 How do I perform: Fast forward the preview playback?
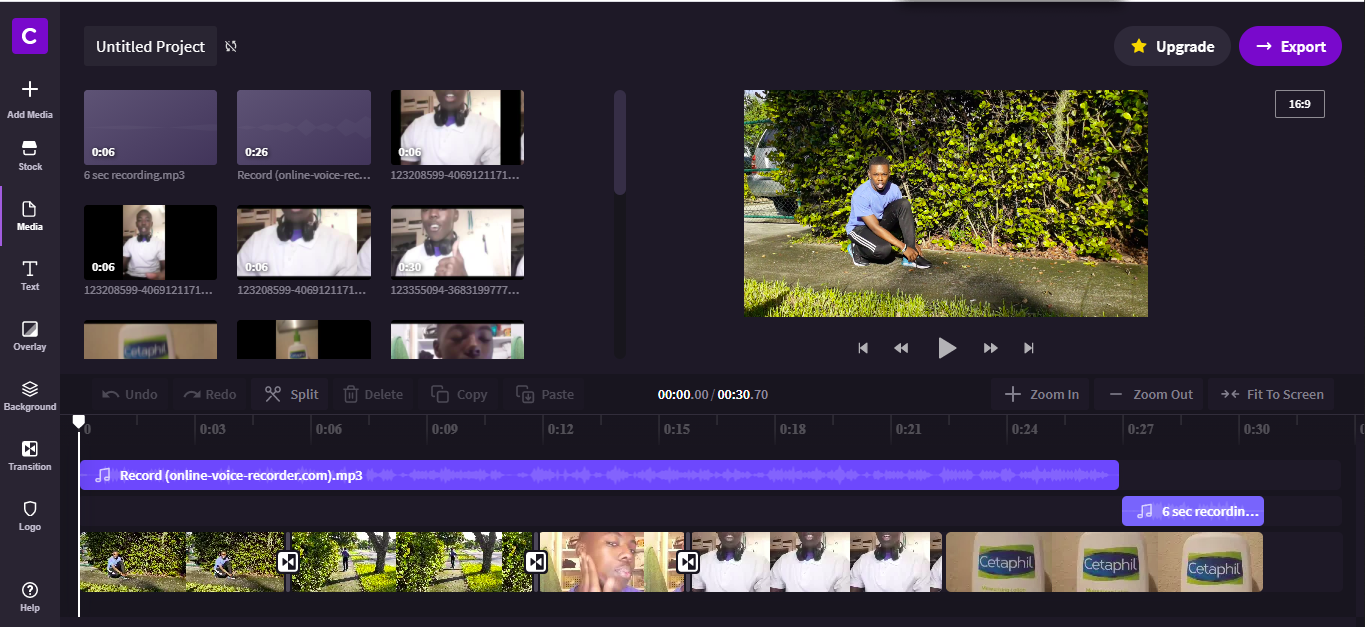tap(990, 348)
